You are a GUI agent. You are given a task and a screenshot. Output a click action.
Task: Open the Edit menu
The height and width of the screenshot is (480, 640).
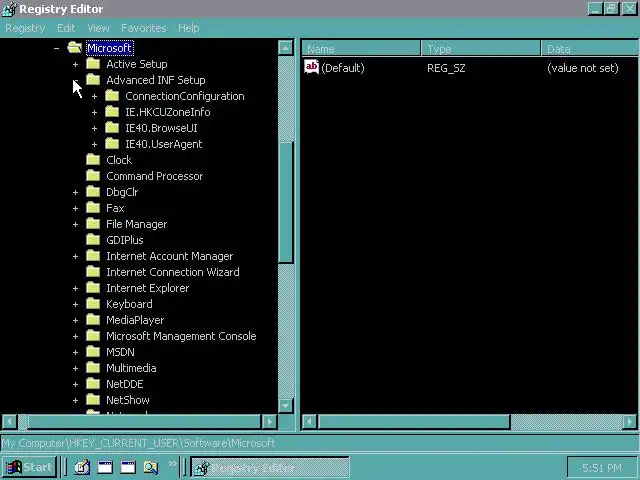[66, 28]
